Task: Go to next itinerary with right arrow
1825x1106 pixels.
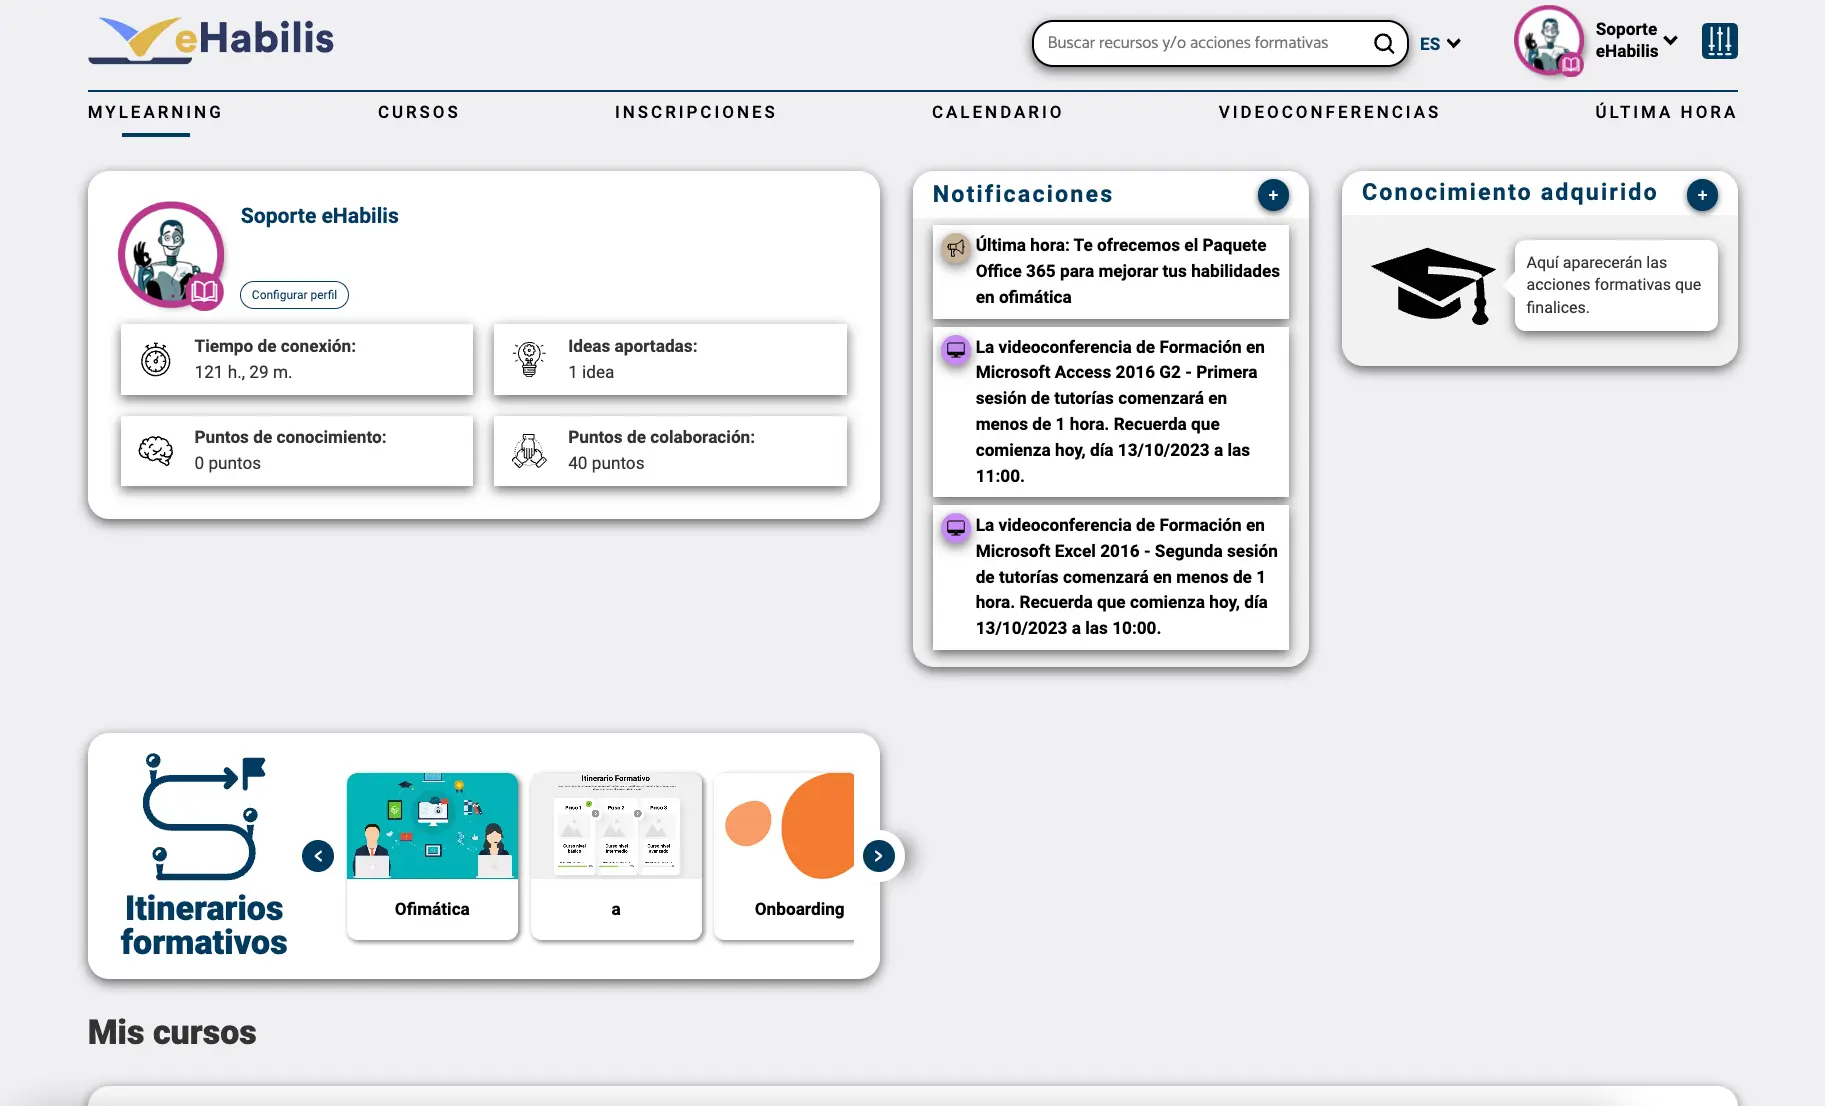Action: pos(879,856)
